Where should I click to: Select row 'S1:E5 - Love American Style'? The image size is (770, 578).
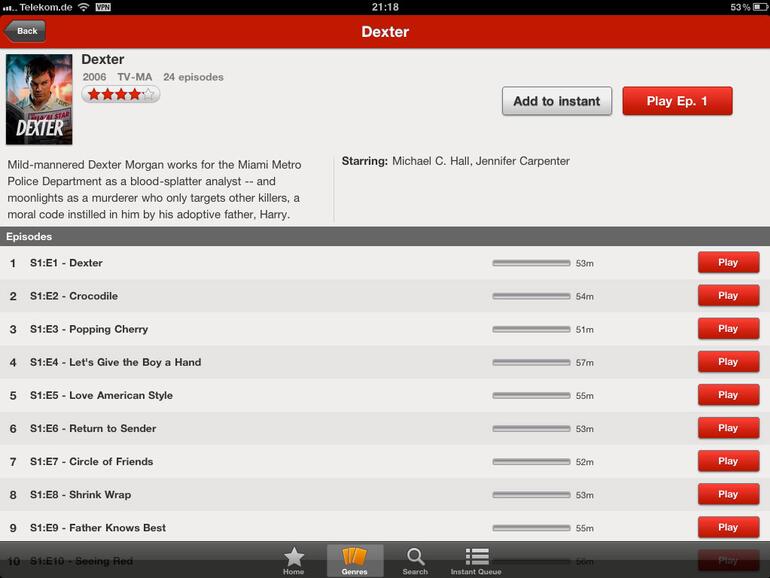[x=385, y=395]
